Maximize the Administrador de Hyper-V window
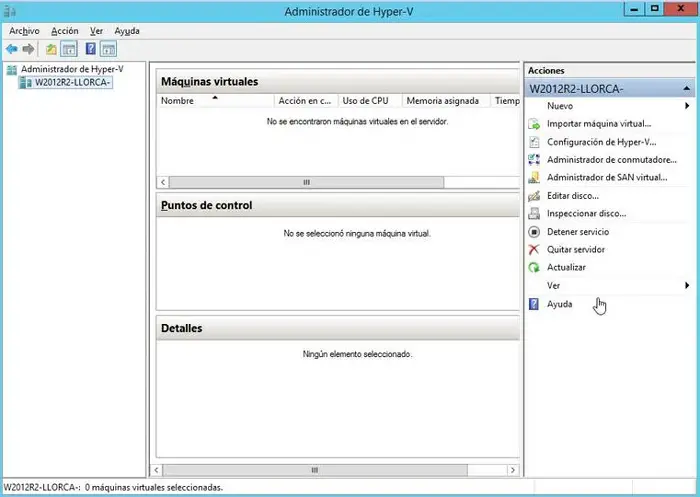Viewport: 700px width, 497px height. click(x=654, y=9)
